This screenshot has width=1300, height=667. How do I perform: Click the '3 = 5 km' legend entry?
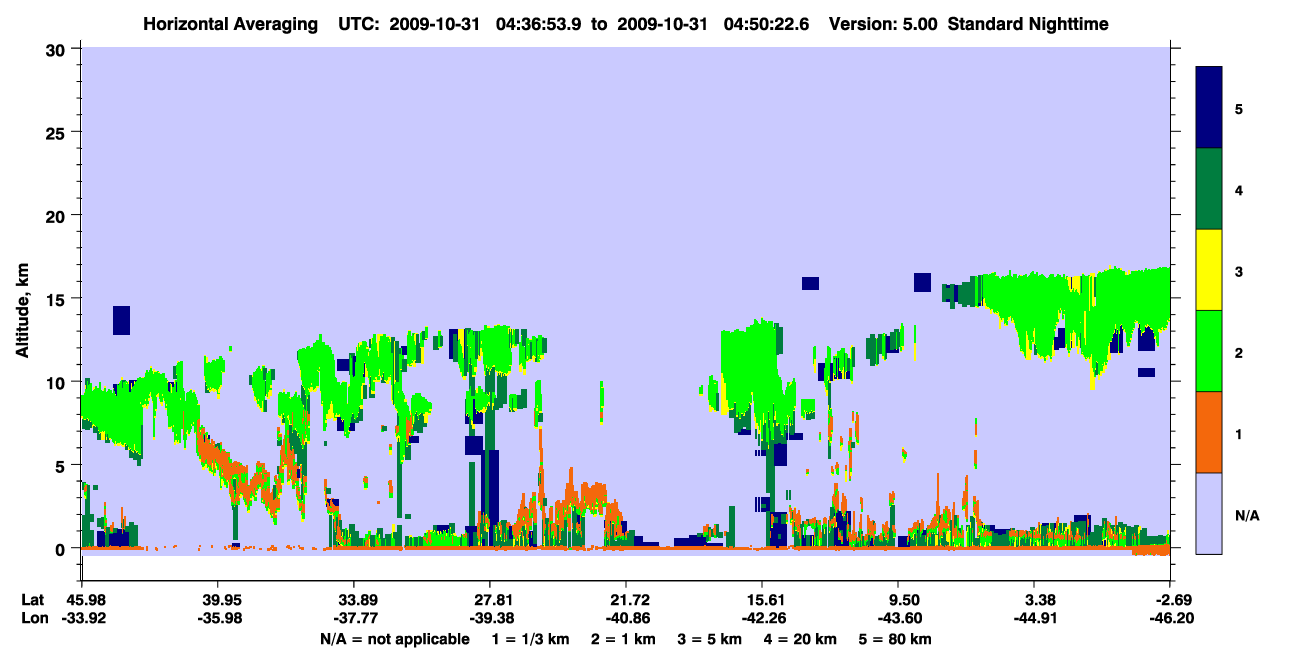(710, 639)
